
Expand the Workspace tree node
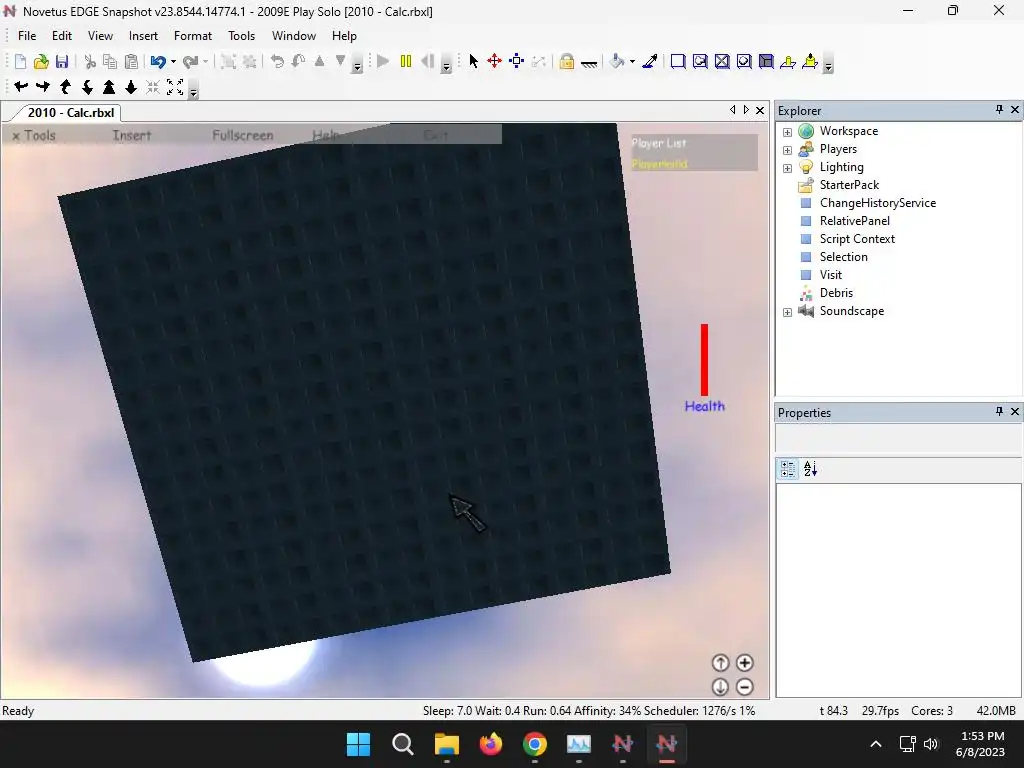(788, 132)
